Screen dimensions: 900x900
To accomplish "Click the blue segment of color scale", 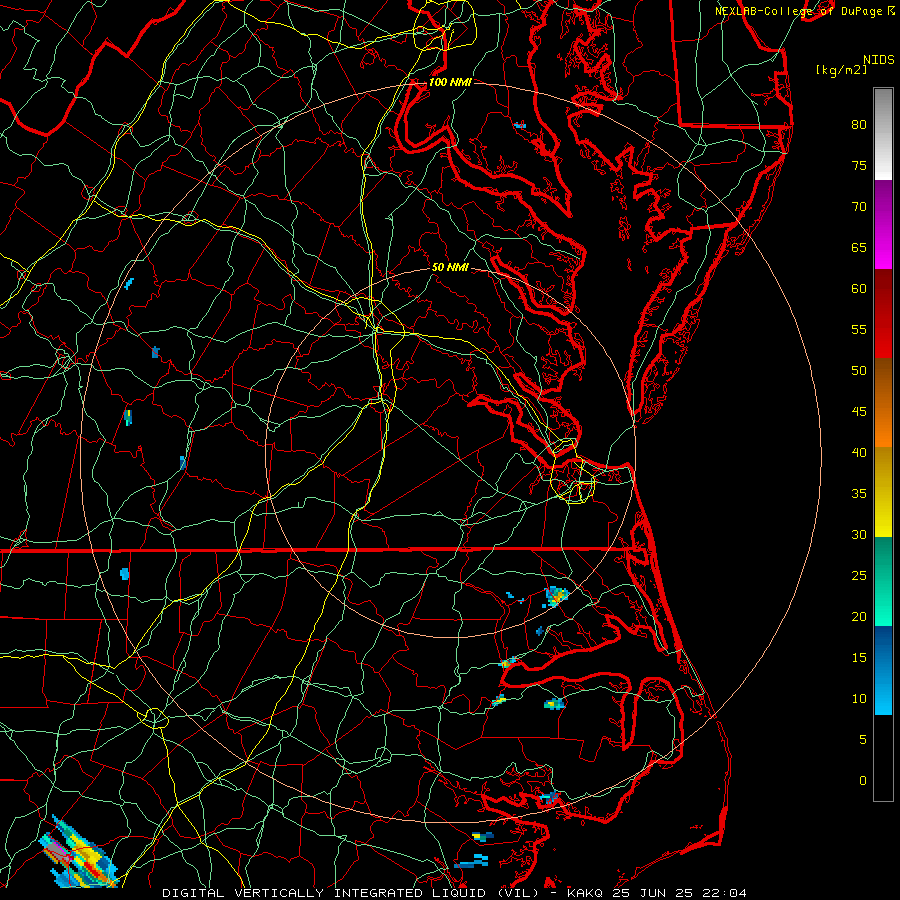I will point(883,670).
